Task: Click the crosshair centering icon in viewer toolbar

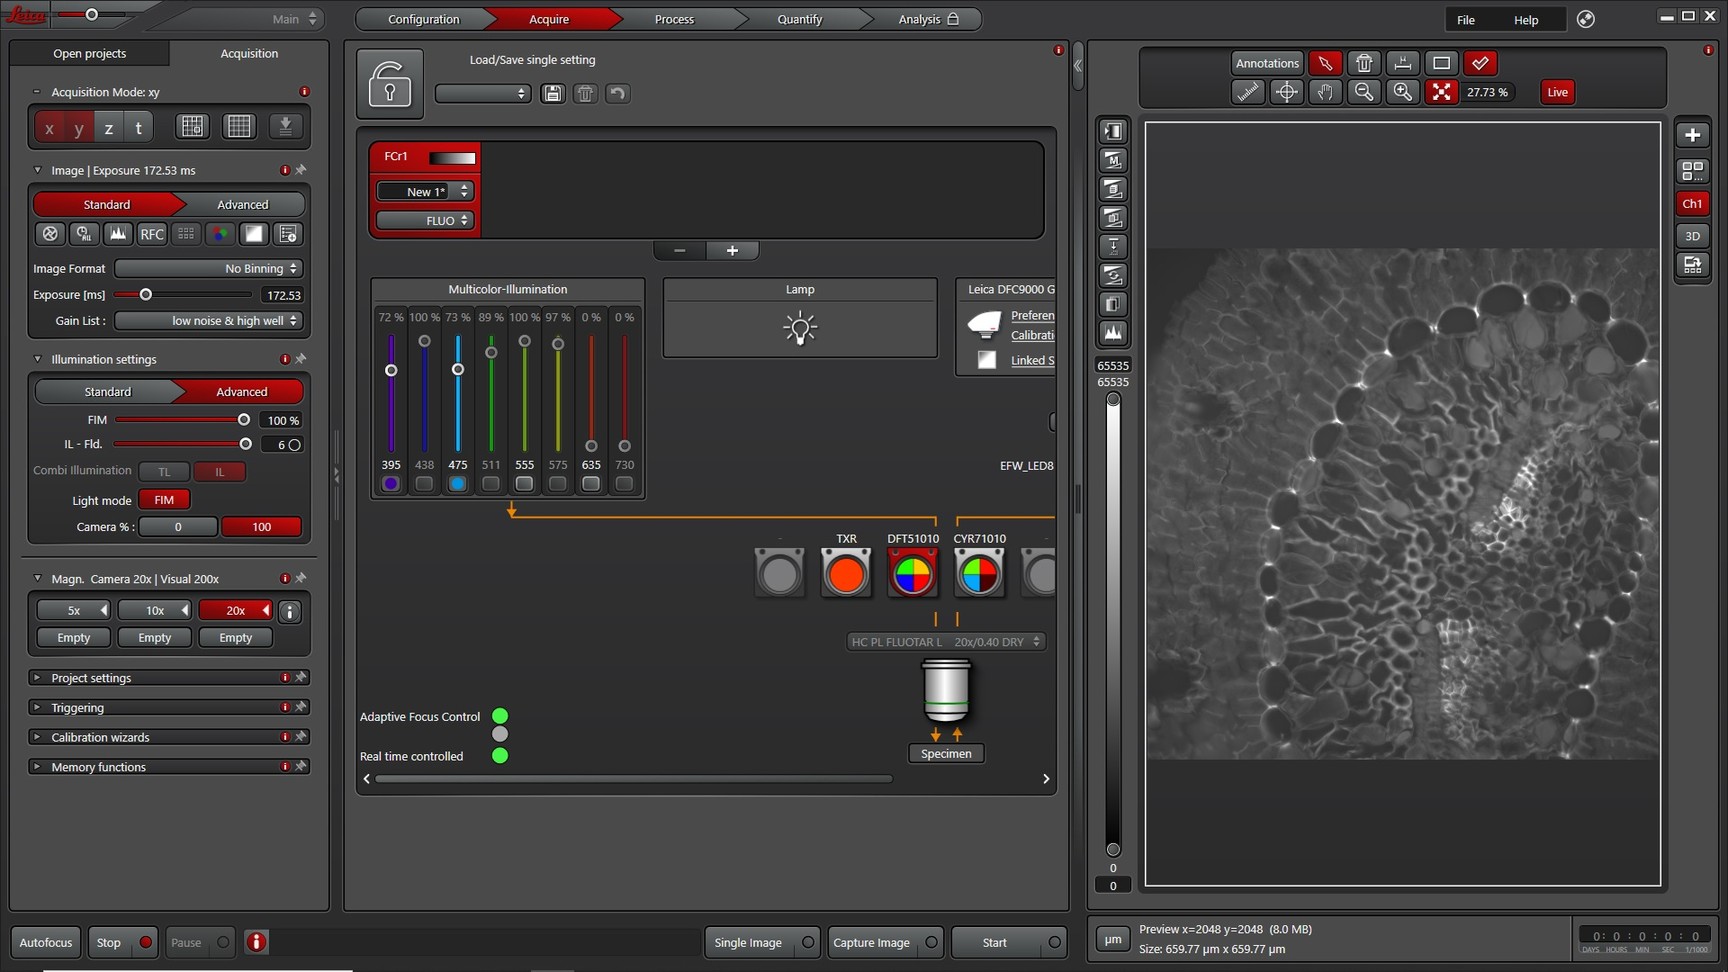Action: tap(1286, 92)
